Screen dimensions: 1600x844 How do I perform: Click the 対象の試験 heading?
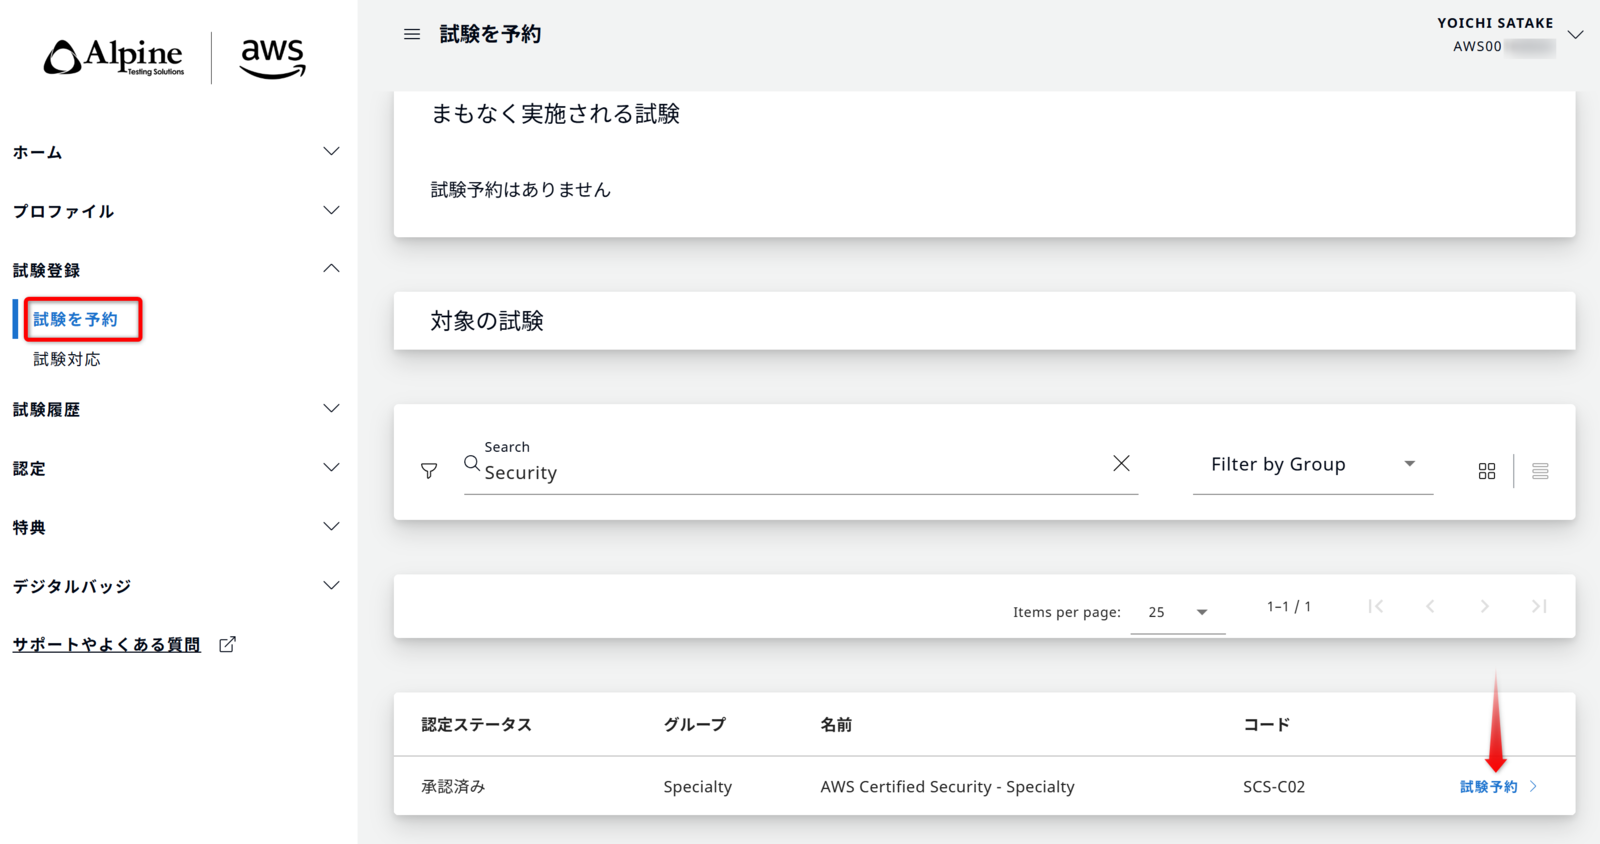tap(487, 321)
